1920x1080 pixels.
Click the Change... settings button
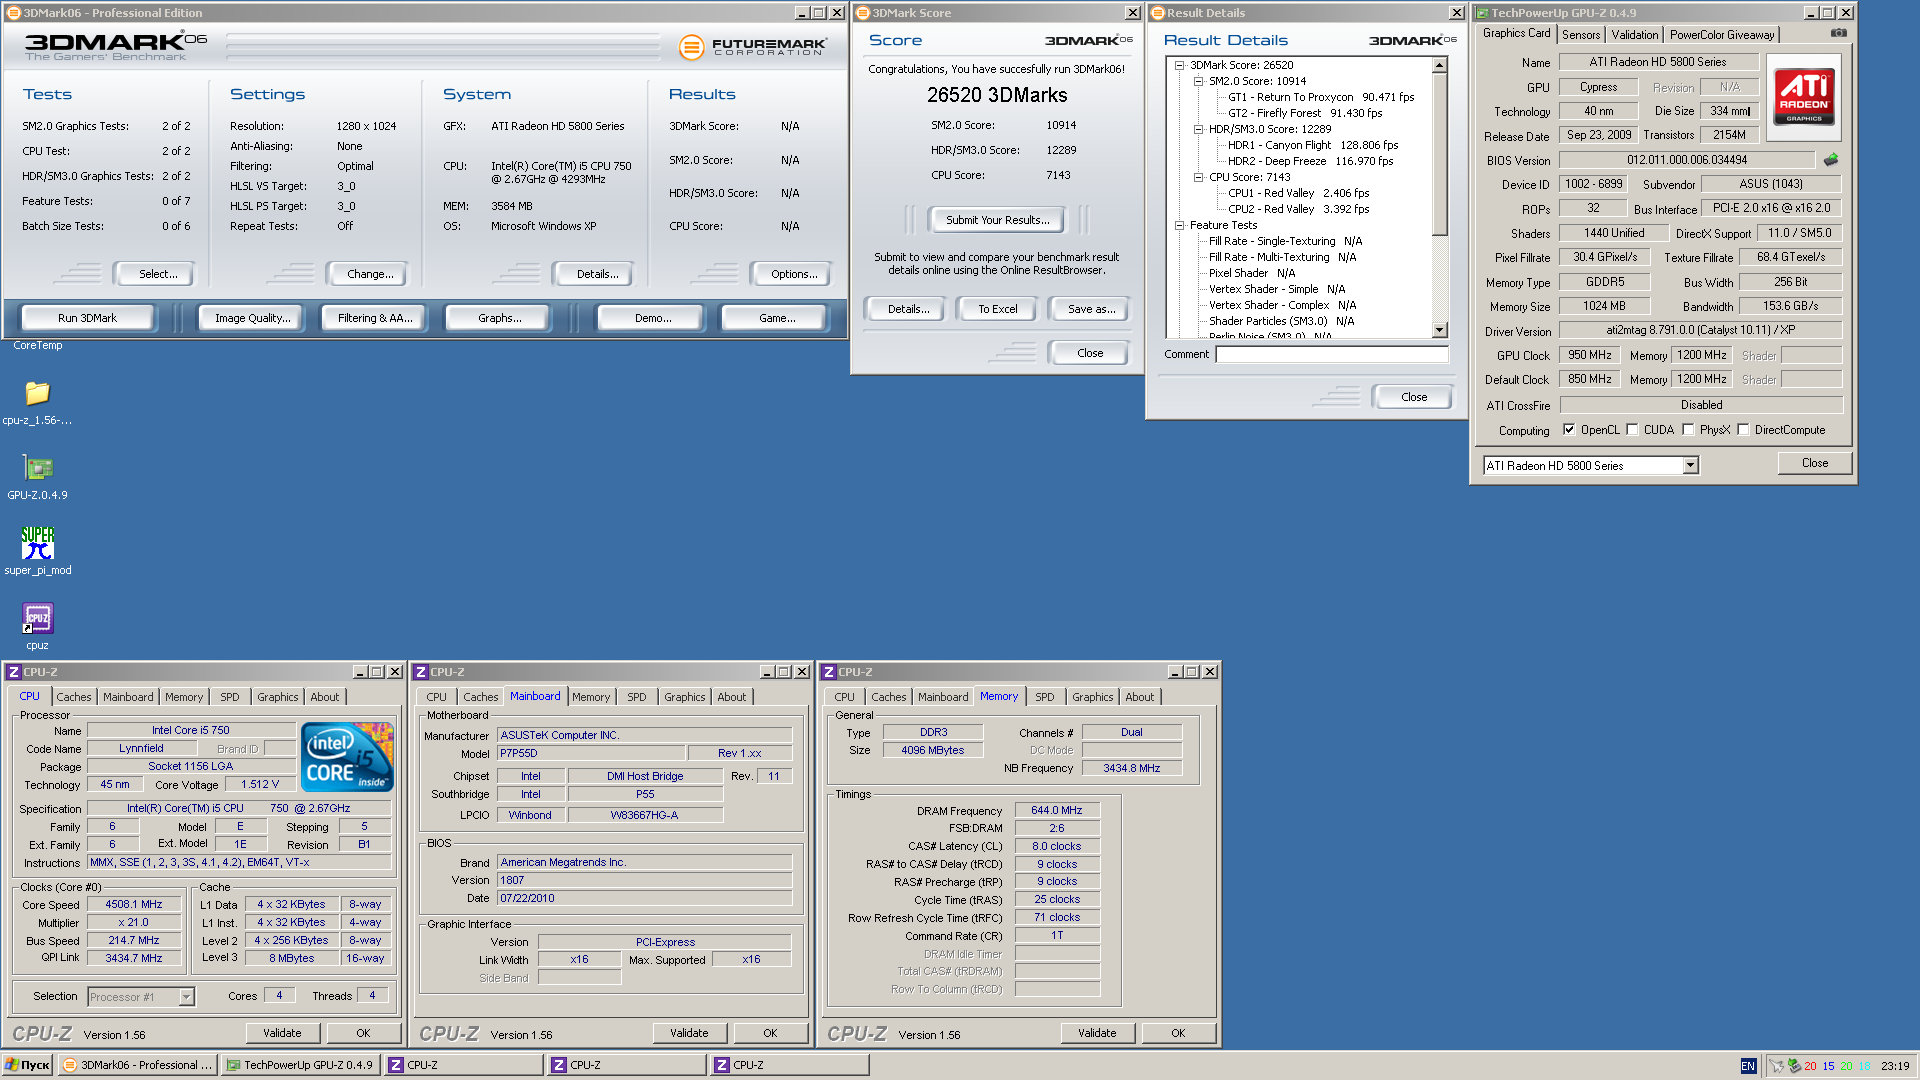pos(370,274)
